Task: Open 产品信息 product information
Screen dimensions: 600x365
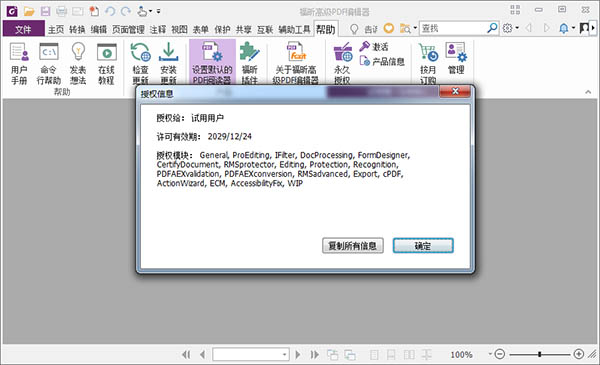Action: 382,61
